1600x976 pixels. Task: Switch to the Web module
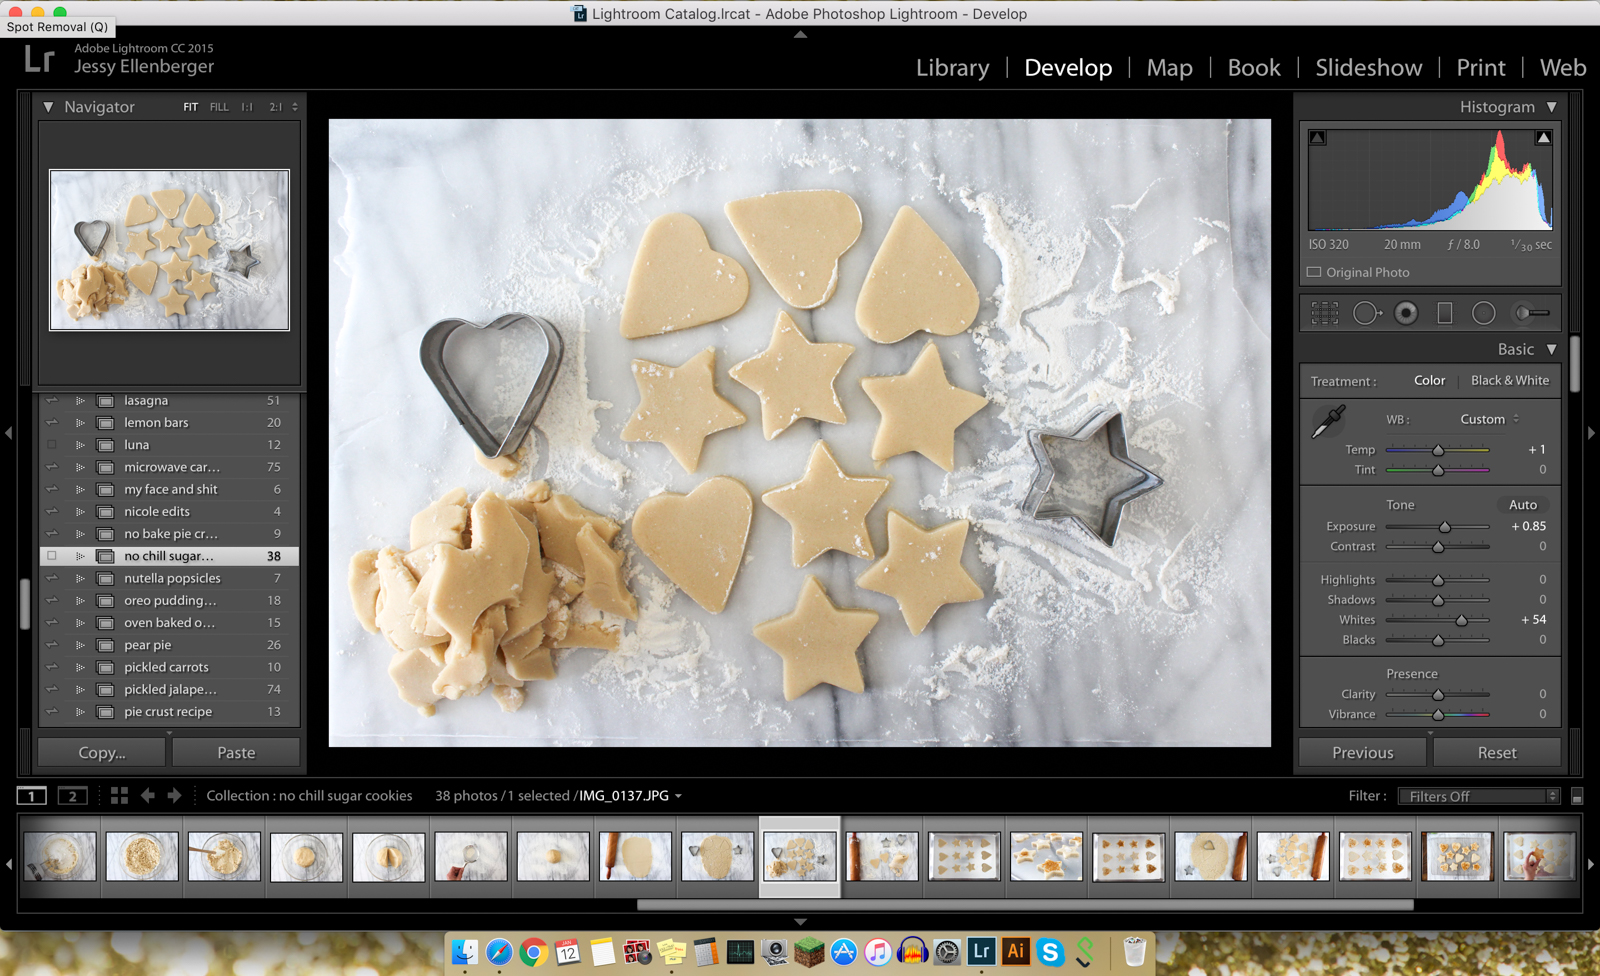point(1563,67)
